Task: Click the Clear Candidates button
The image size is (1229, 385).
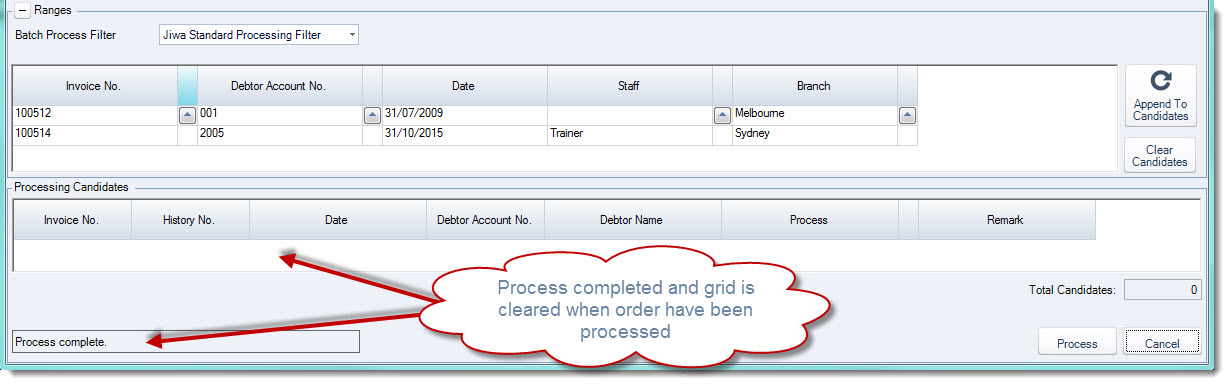Action: pyautogui.click(x=1160, y=155)
